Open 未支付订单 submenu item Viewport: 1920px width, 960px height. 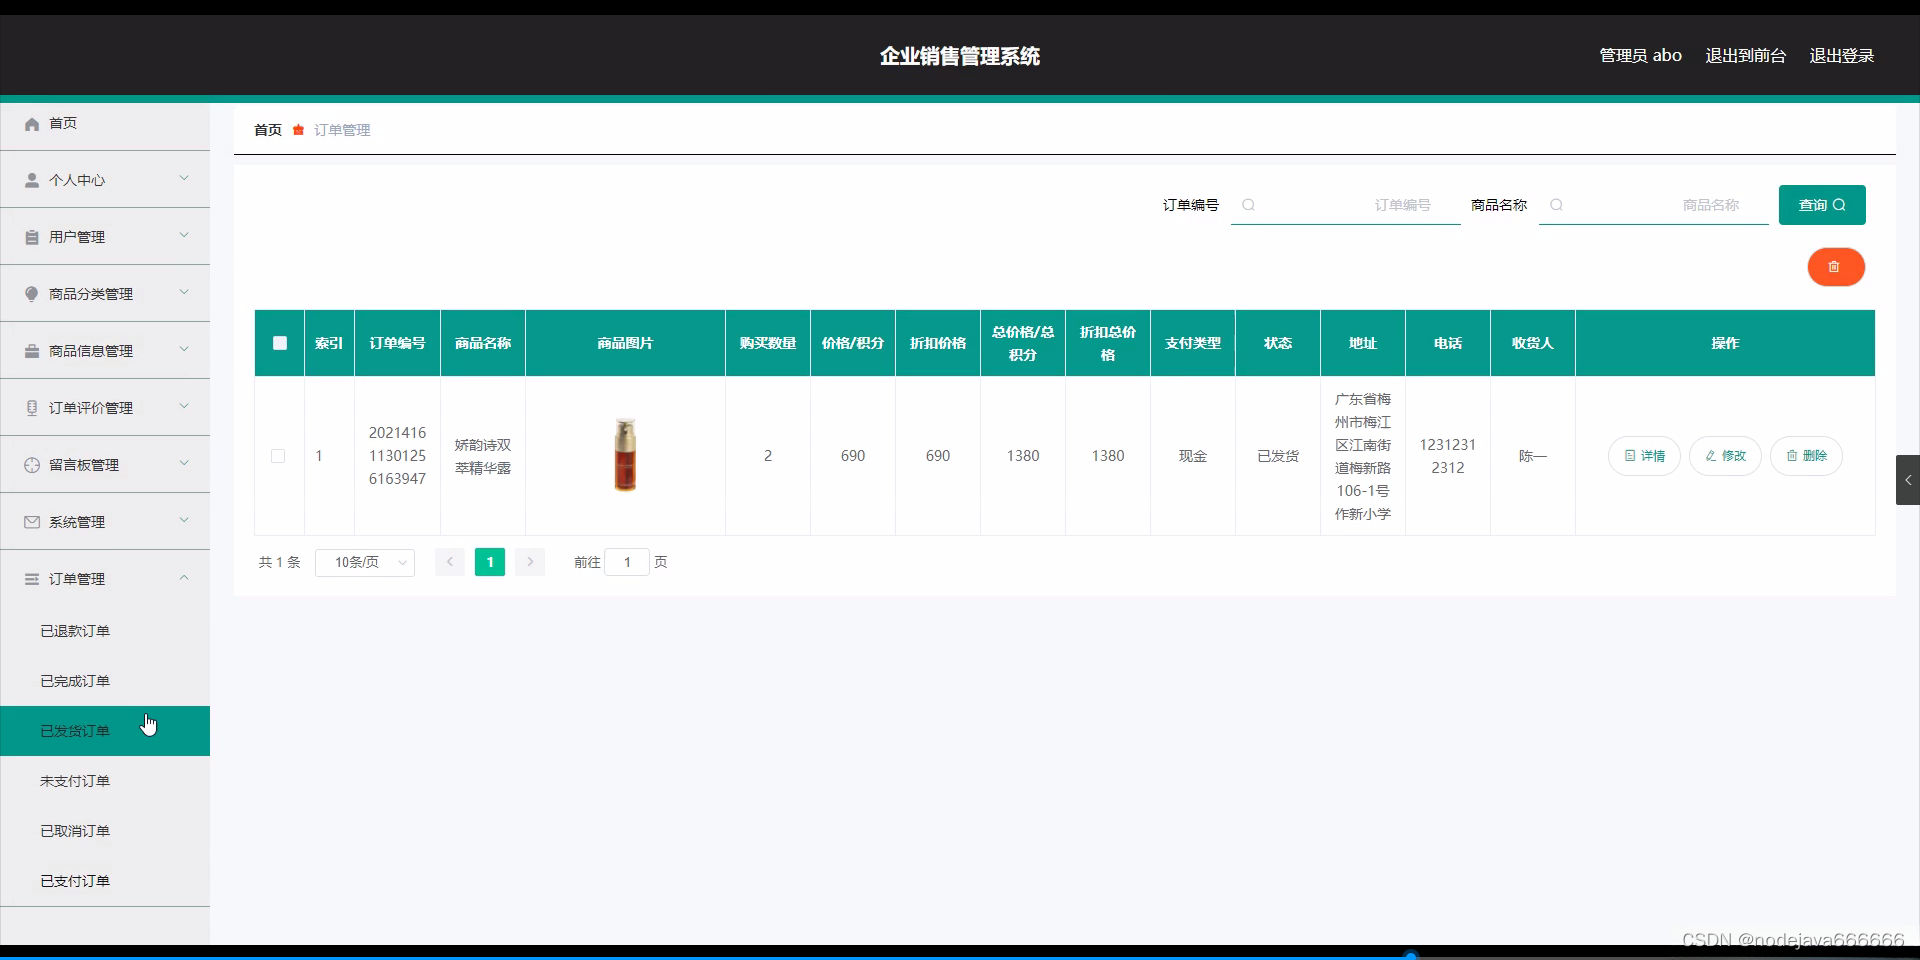click(x=105, y=781)
